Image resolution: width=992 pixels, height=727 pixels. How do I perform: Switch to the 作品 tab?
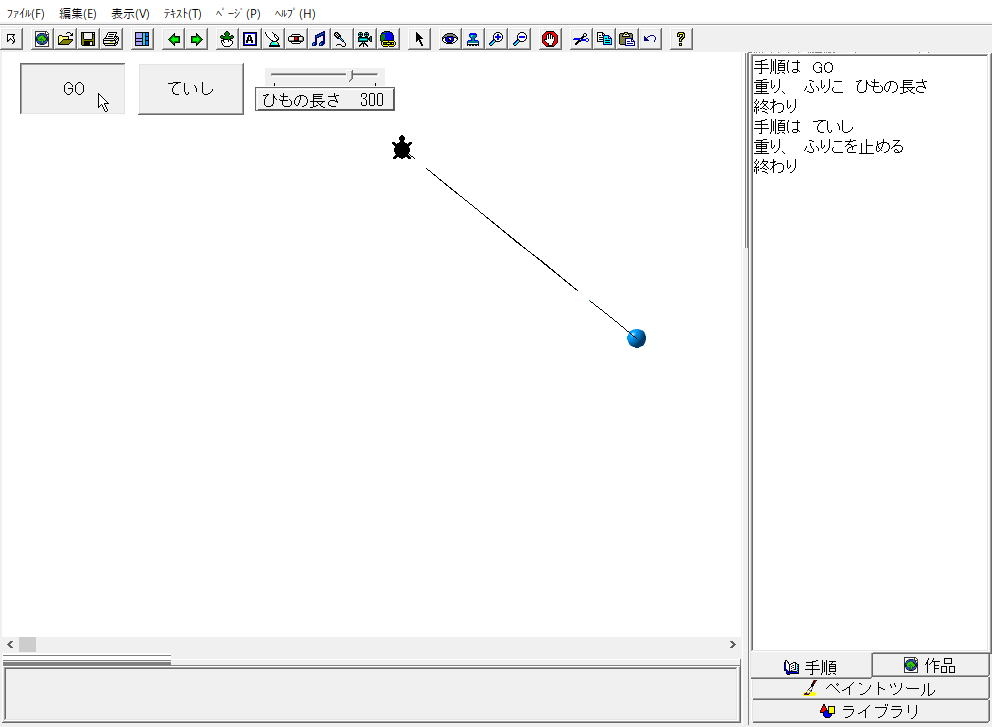(x=930, y=666)
